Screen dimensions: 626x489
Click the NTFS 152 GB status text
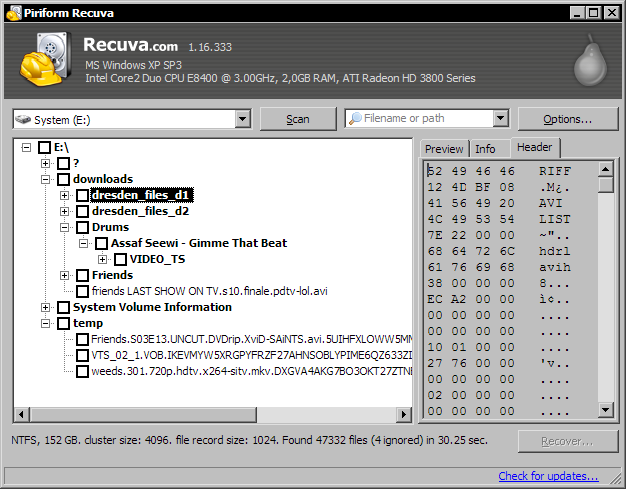click(x=249, y=440)
